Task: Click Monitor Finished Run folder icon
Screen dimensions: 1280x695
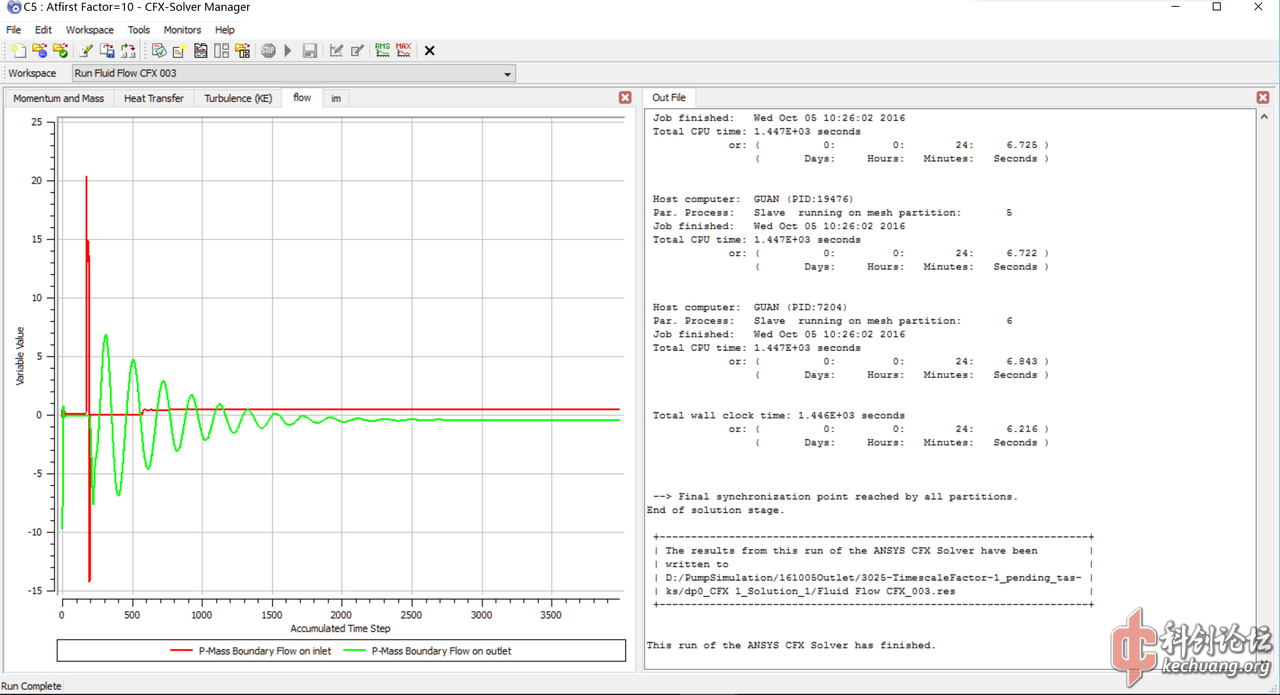Action: click(61, 51)
